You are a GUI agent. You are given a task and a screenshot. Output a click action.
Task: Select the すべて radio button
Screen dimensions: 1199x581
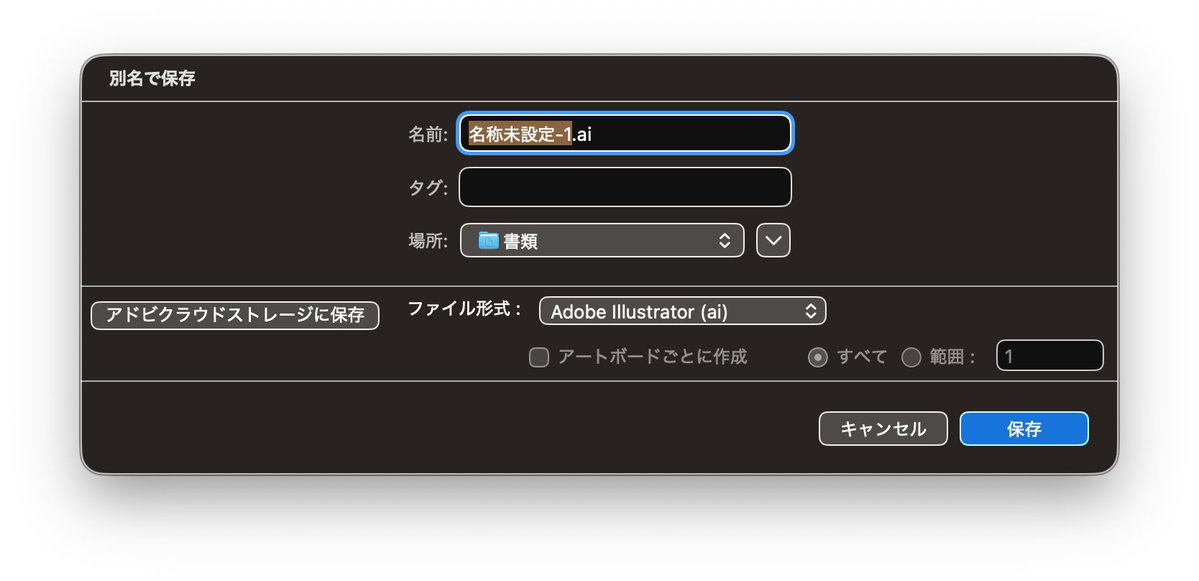click(x=817, y=357)
